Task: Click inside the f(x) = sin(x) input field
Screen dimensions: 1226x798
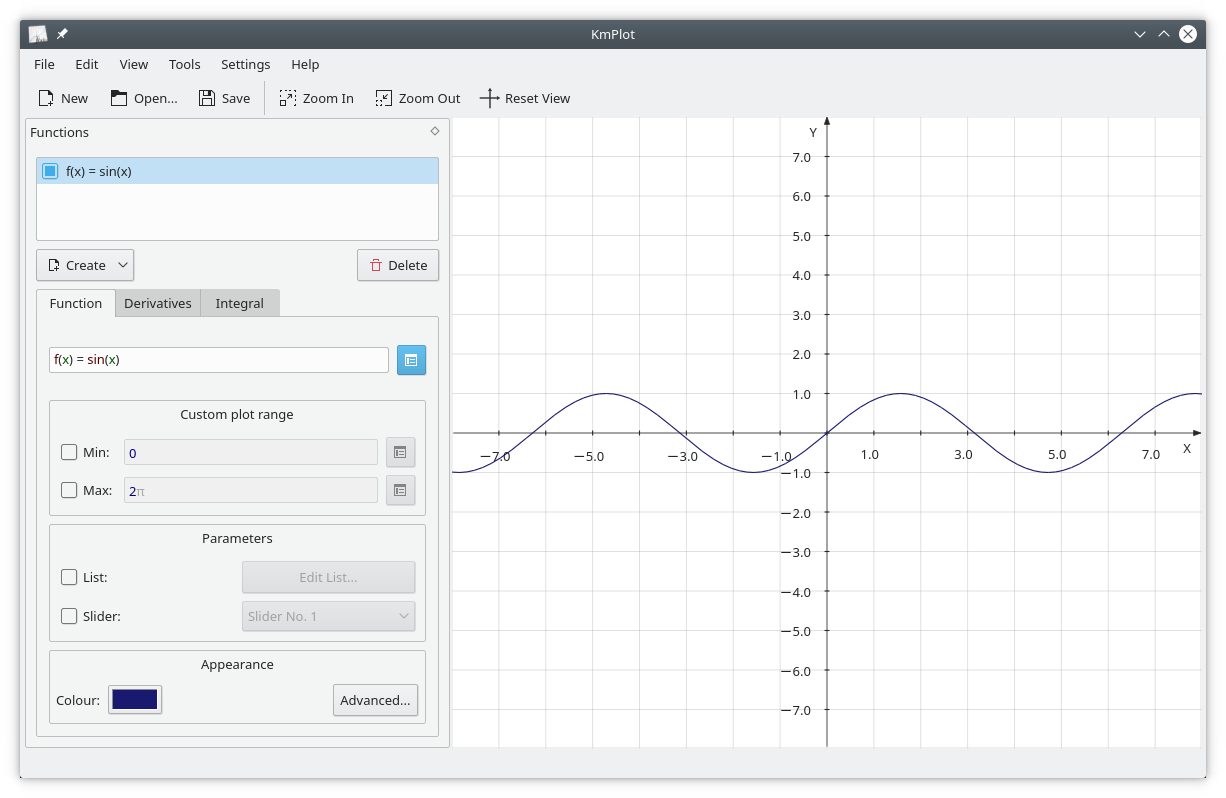Action: tap(218, 359)
